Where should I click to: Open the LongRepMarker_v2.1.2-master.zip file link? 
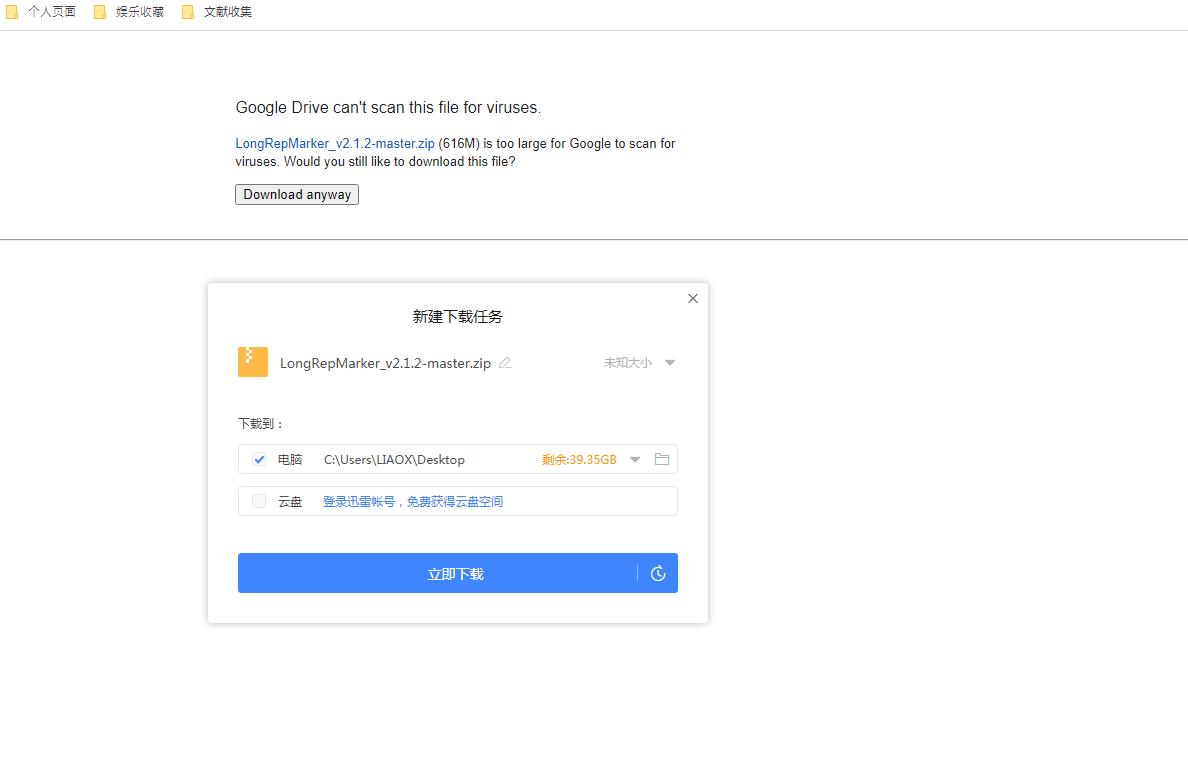[x=334, y=143]
